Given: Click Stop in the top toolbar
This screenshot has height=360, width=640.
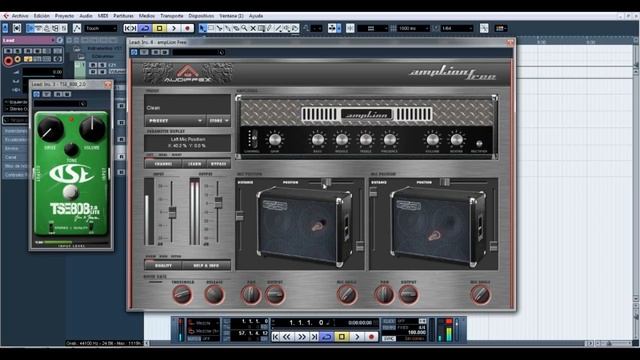Looking at the screenshot, I should (x=160, y=28).
